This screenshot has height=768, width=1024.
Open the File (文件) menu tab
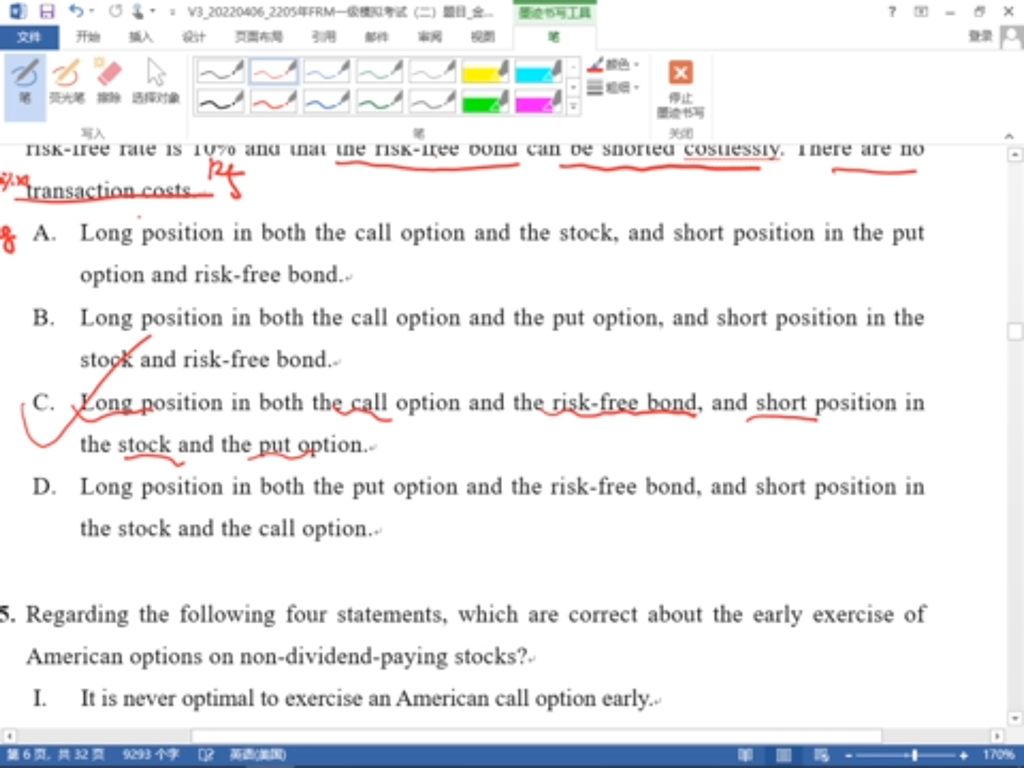30,37
